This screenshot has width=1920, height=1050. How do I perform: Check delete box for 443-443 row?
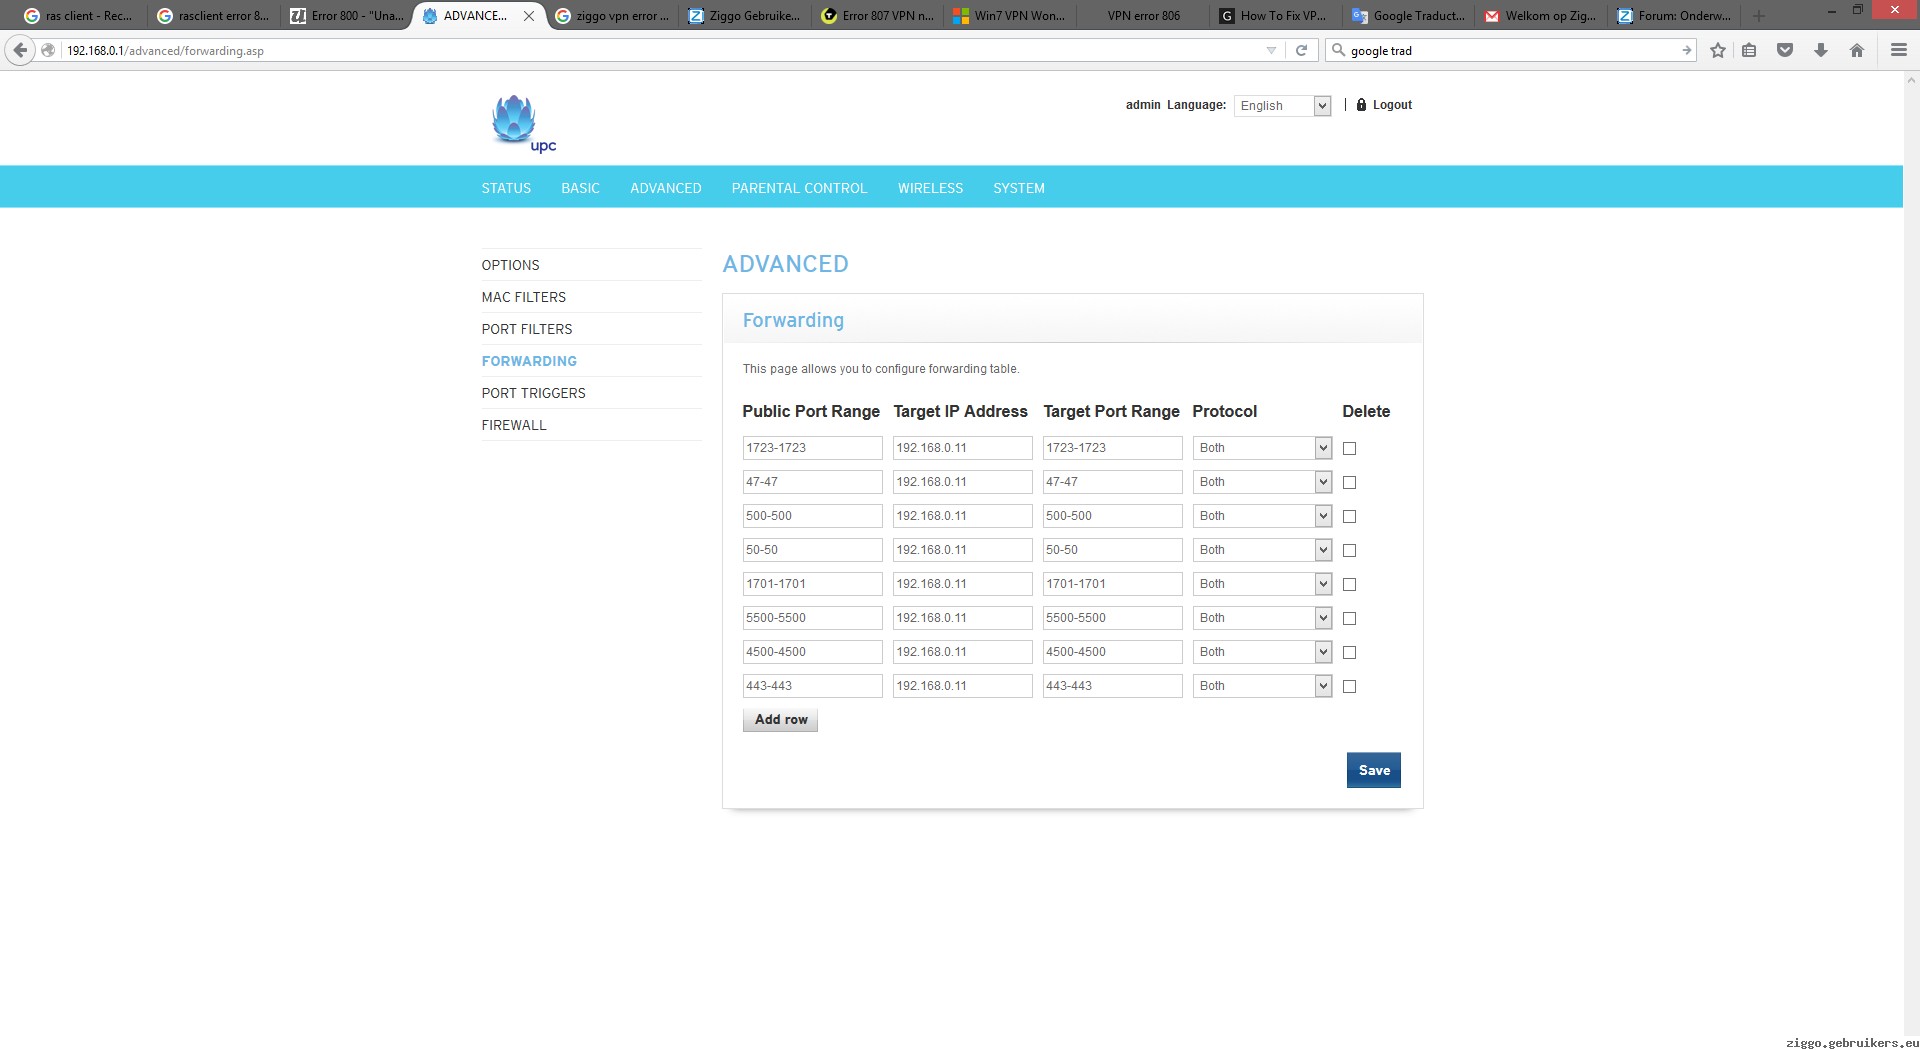click(x=1349, y=686)
